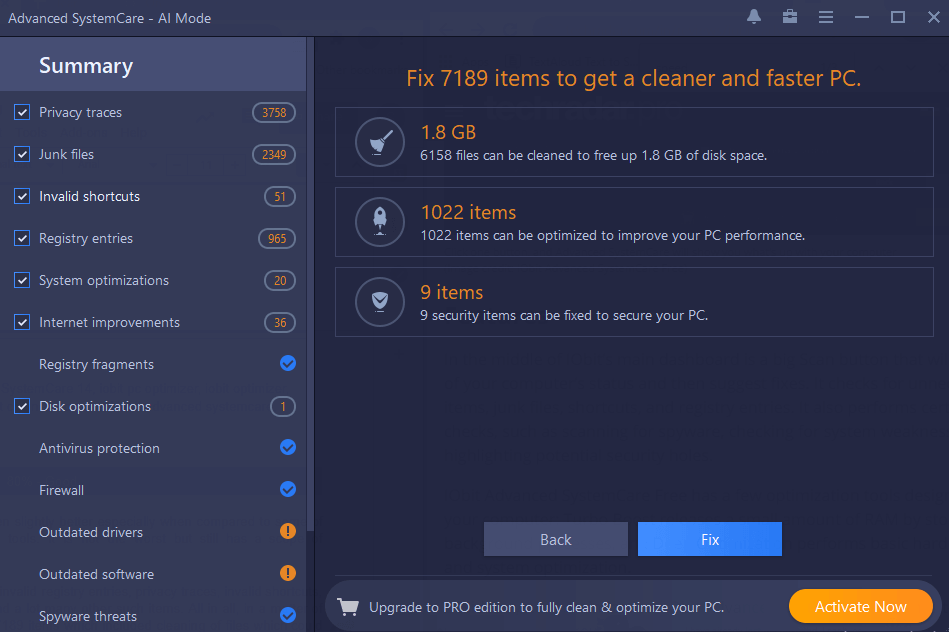This screenshot has height=632, width=949.
Task: Select the Registry fragments category label
Action: point(97,364)
